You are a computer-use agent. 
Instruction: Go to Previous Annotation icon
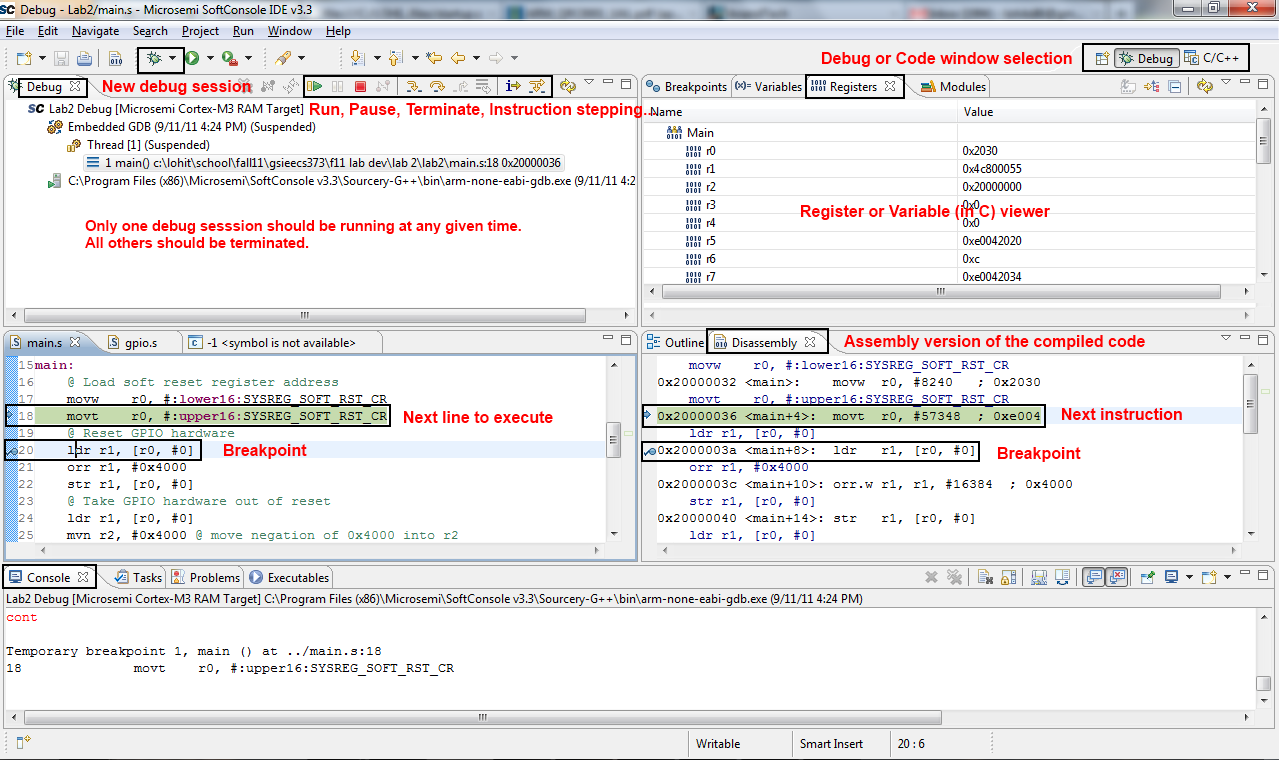[395, 58]
